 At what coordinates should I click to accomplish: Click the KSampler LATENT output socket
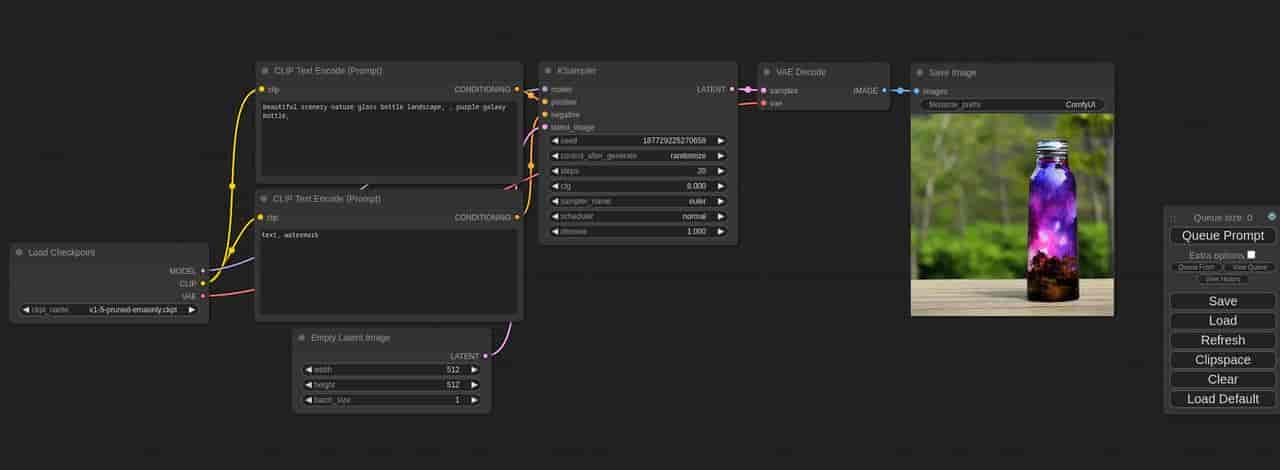(732, 89)
